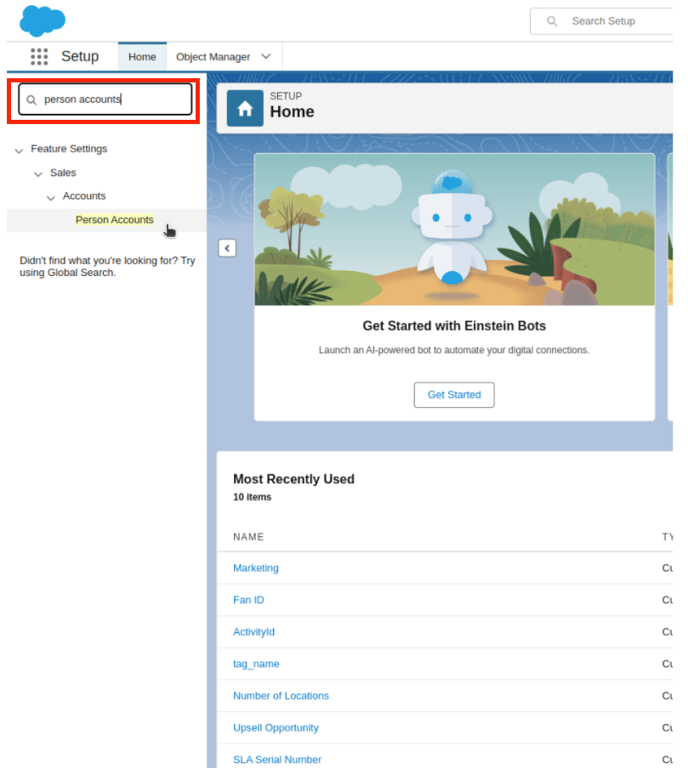Click the Salesforce cloud logo
This screenshot has height=768, width=688.
coord(42,21)
